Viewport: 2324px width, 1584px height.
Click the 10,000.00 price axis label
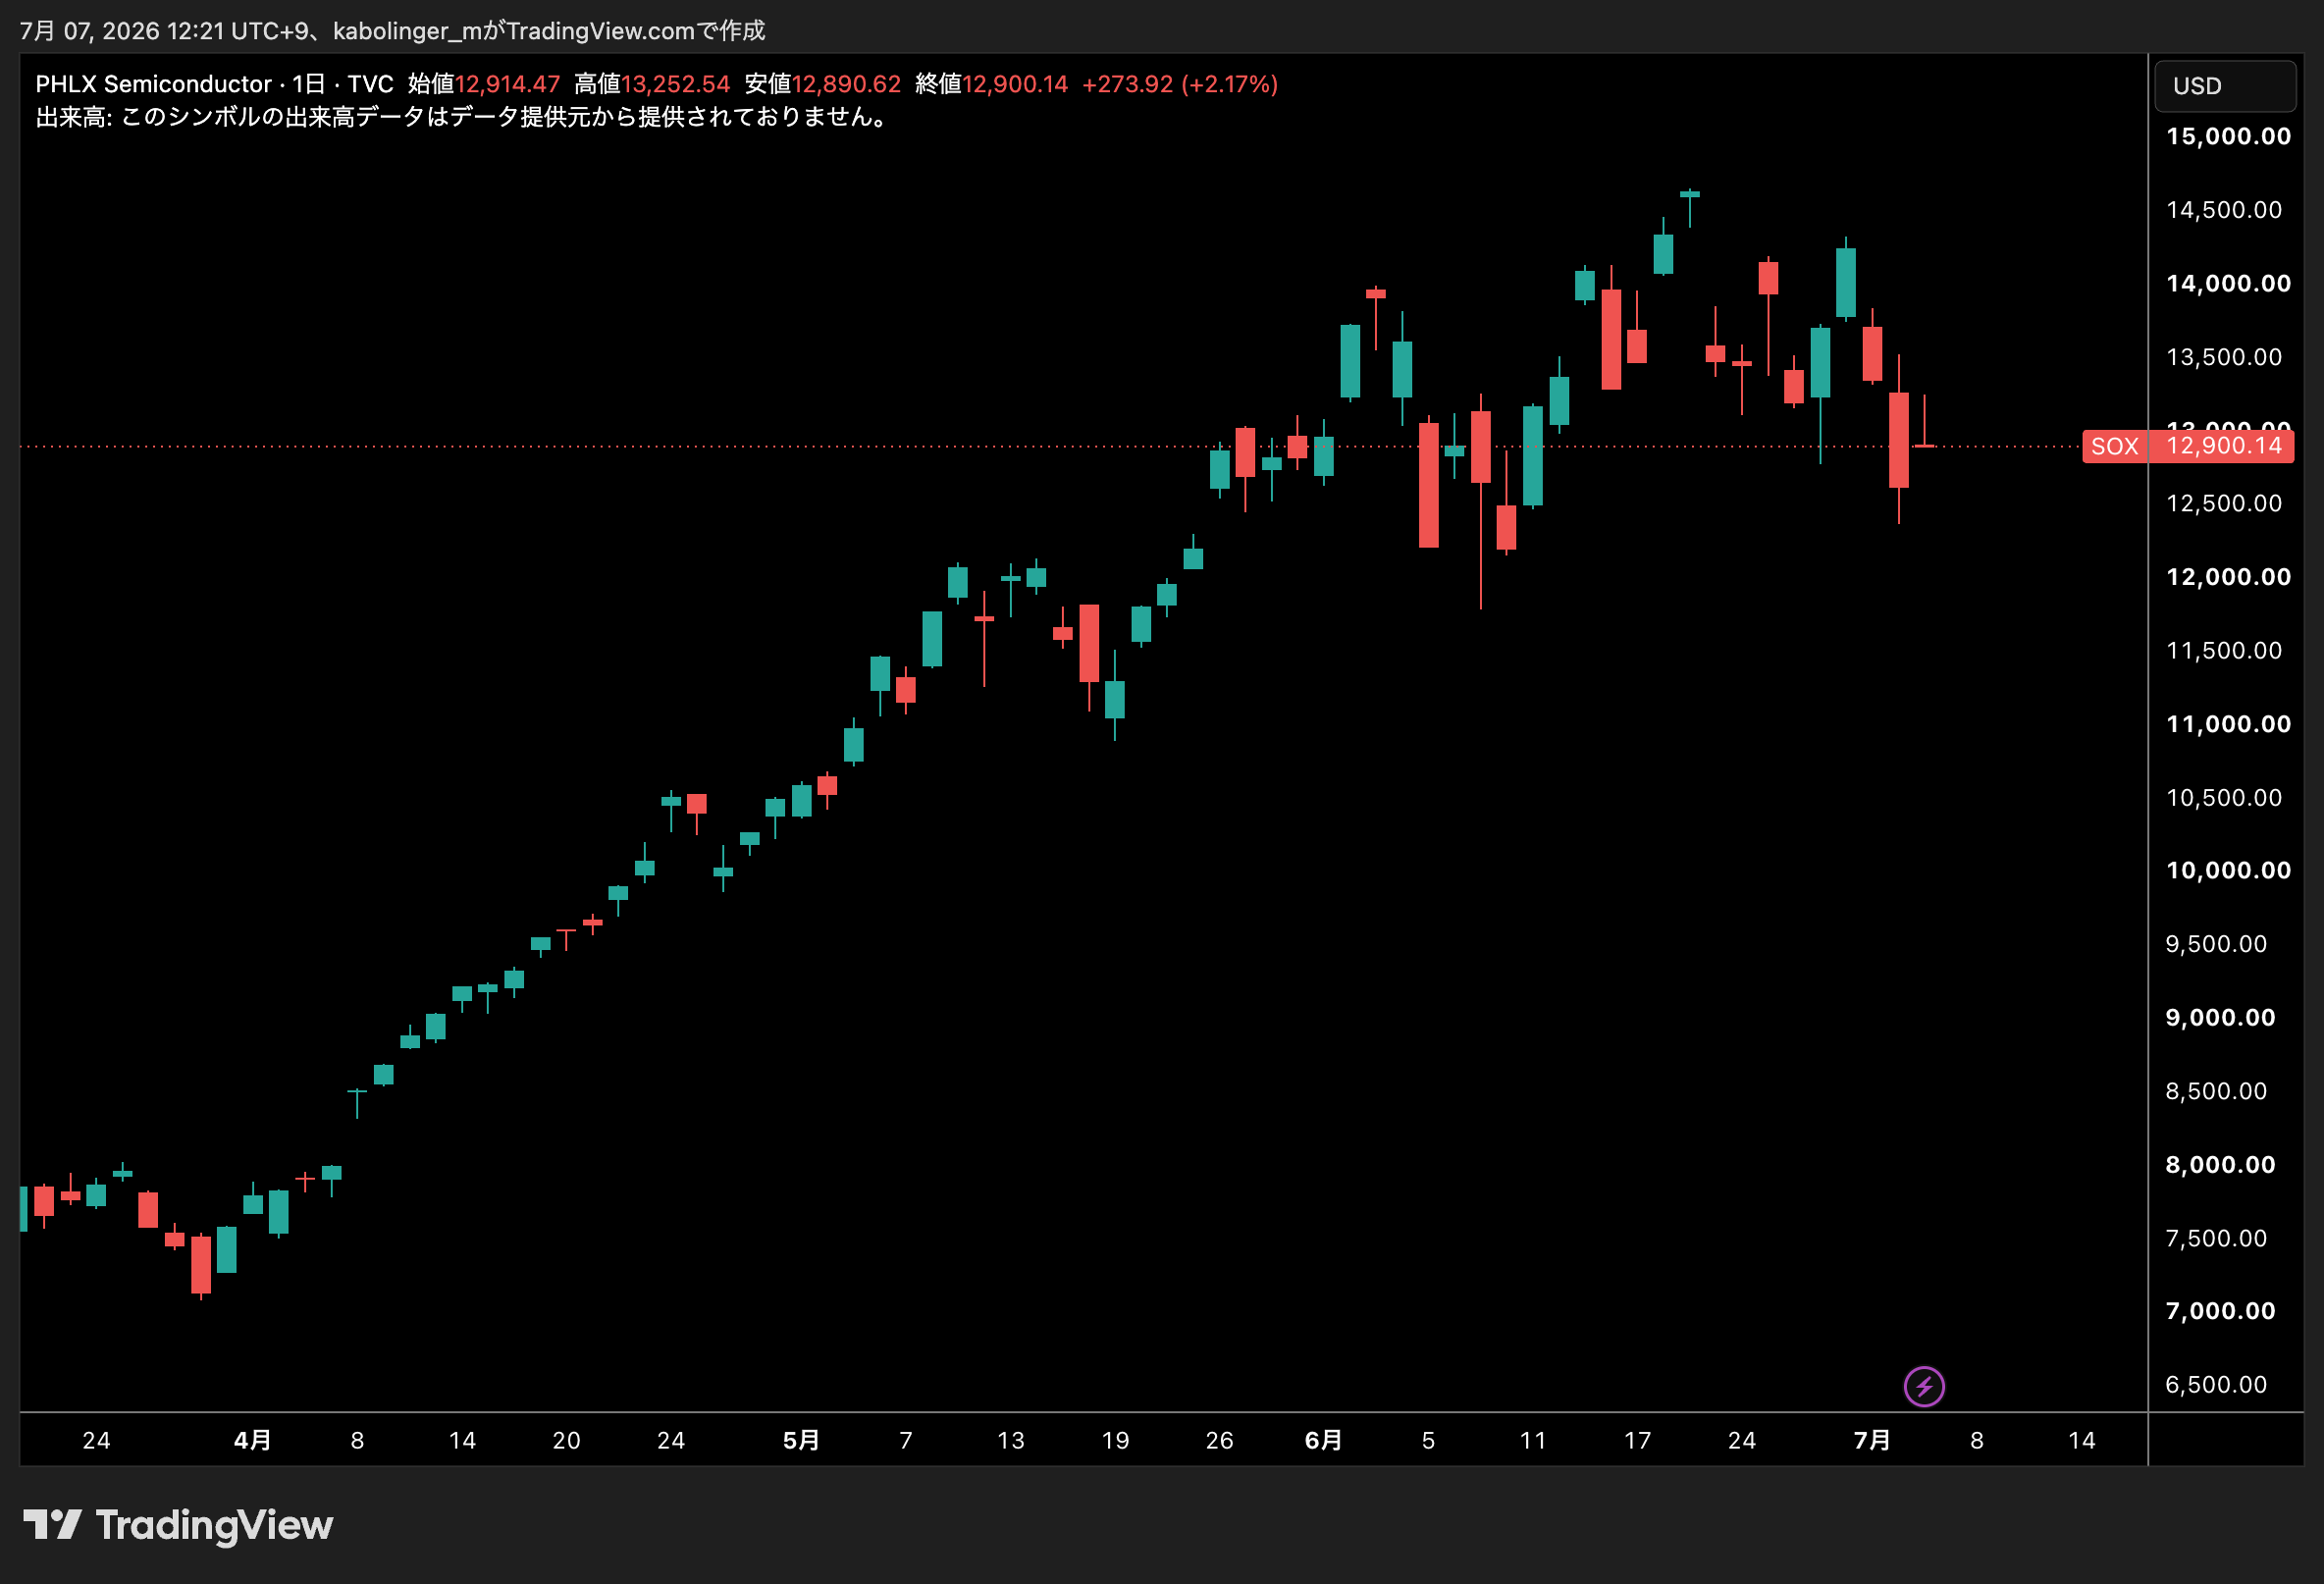click(2228, 870)
